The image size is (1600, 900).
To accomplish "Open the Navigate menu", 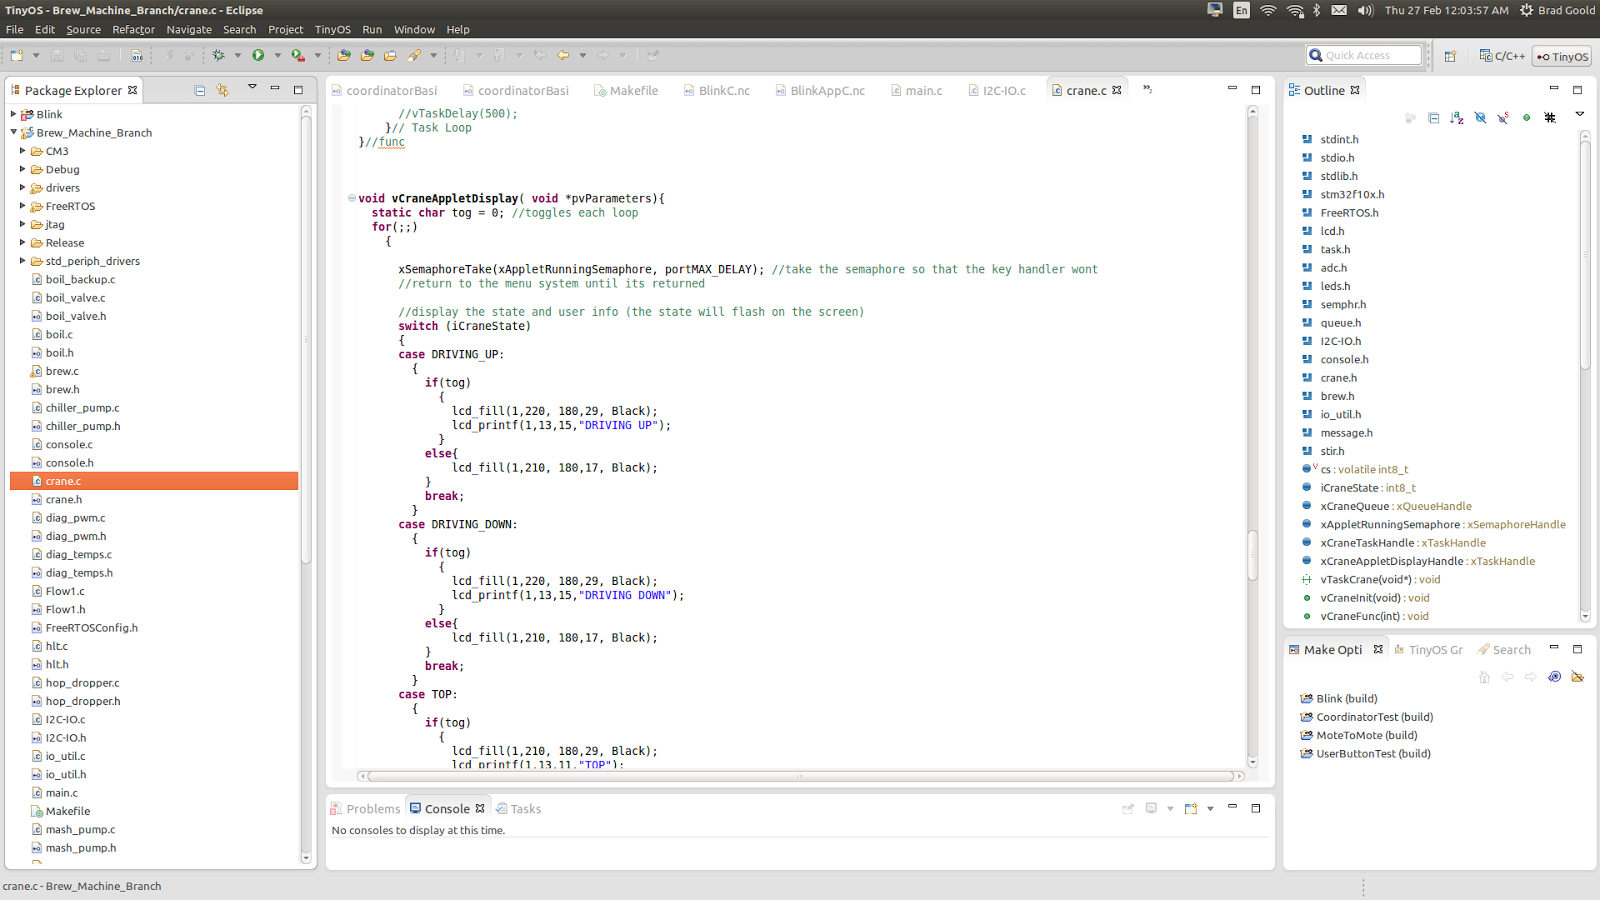I will (189, 29).
